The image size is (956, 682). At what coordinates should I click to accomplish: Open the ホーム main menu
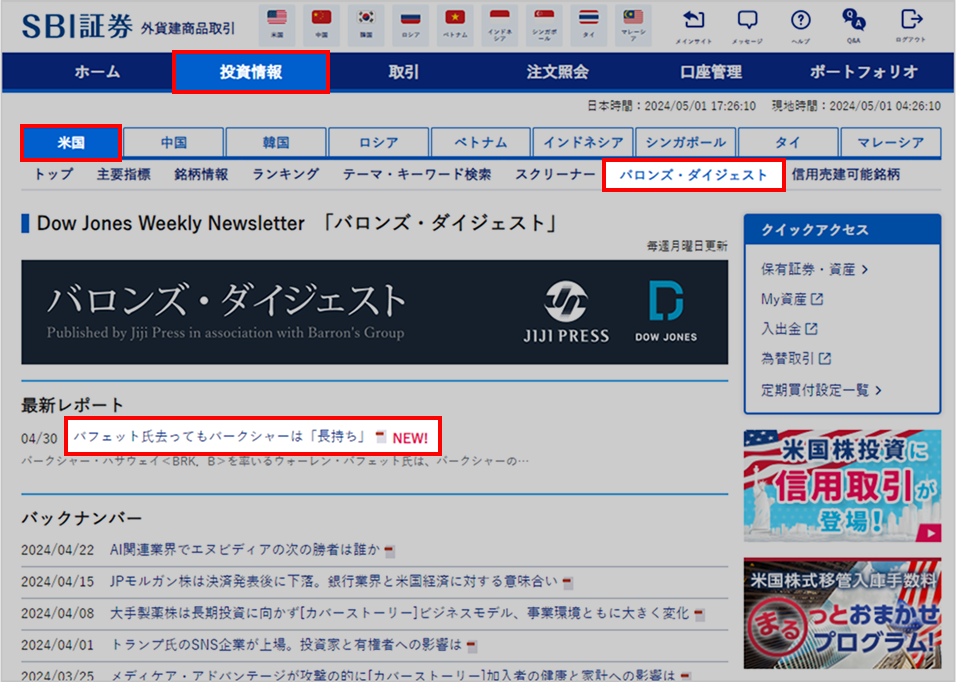pos(97,72)
